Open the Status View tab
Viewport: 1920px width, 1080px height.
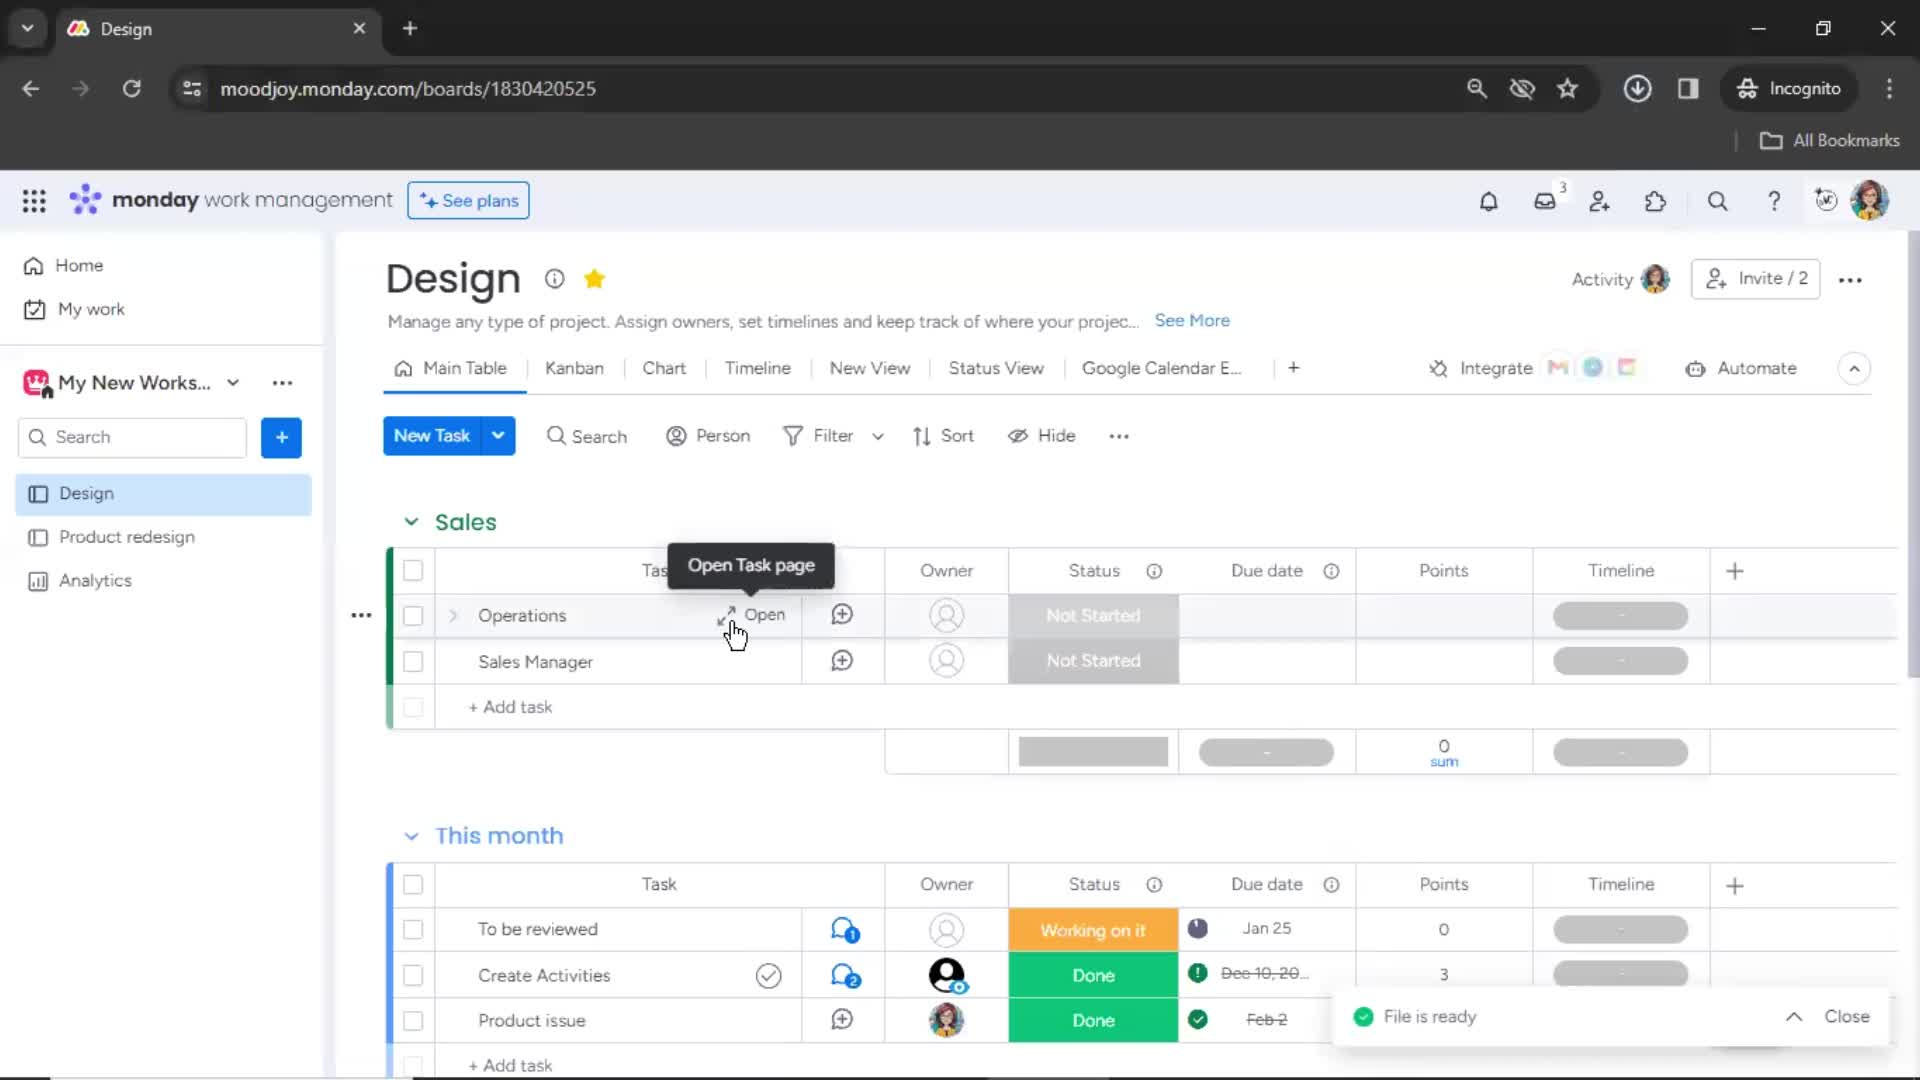(996, 368)
